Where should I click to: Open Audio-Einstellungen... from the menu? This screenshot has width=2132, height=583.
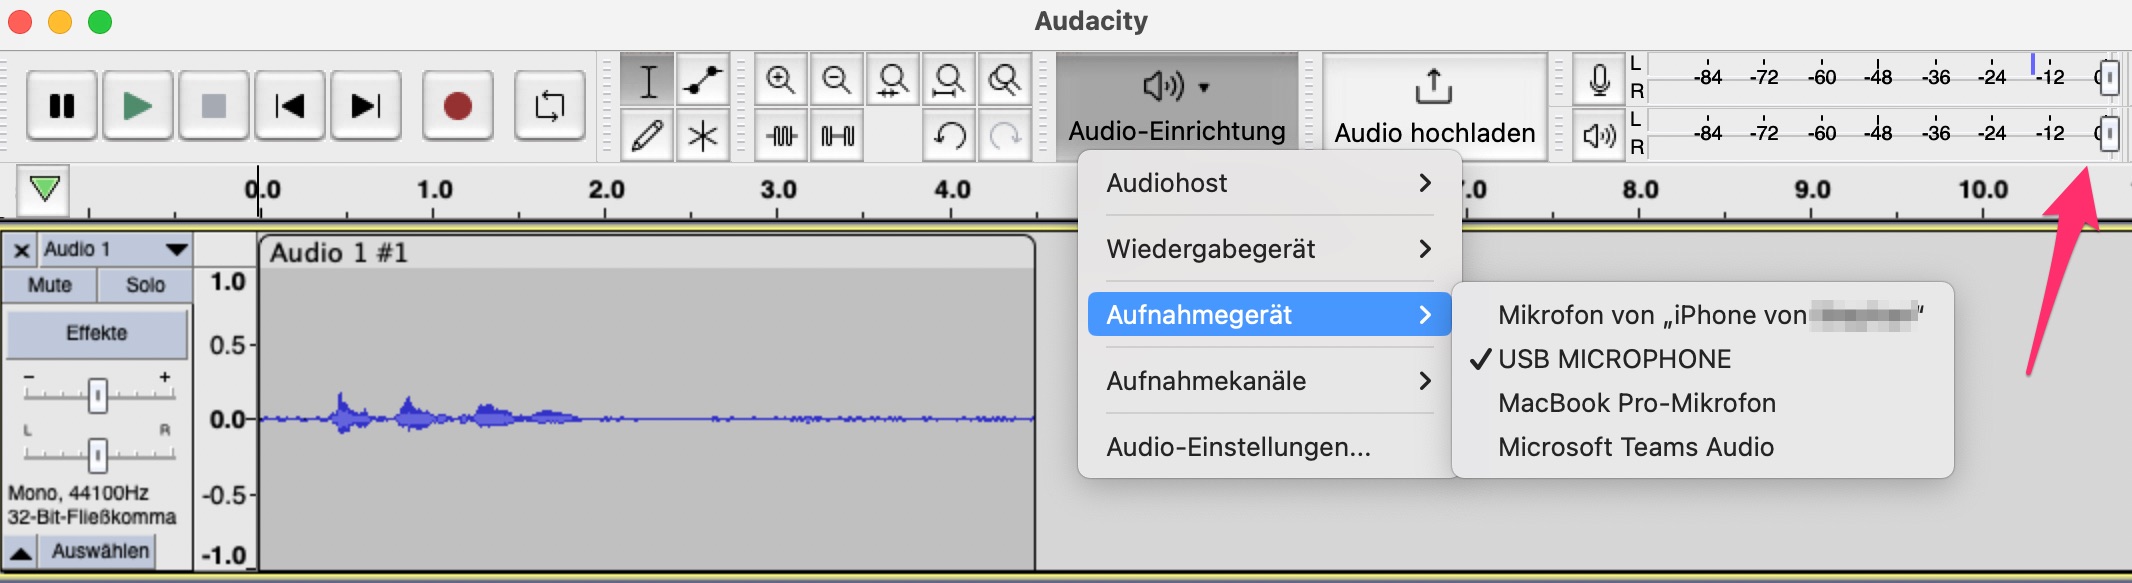(1269, 447)
